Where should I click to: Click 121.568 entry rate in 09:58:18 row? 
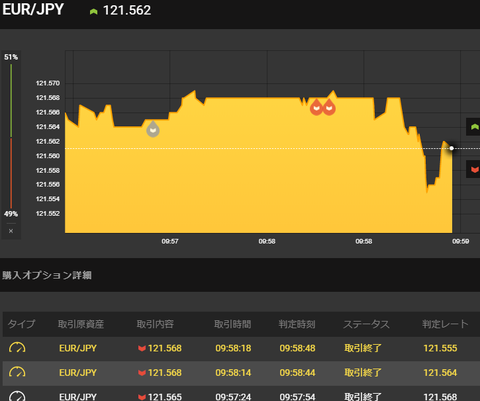point(165,348)
